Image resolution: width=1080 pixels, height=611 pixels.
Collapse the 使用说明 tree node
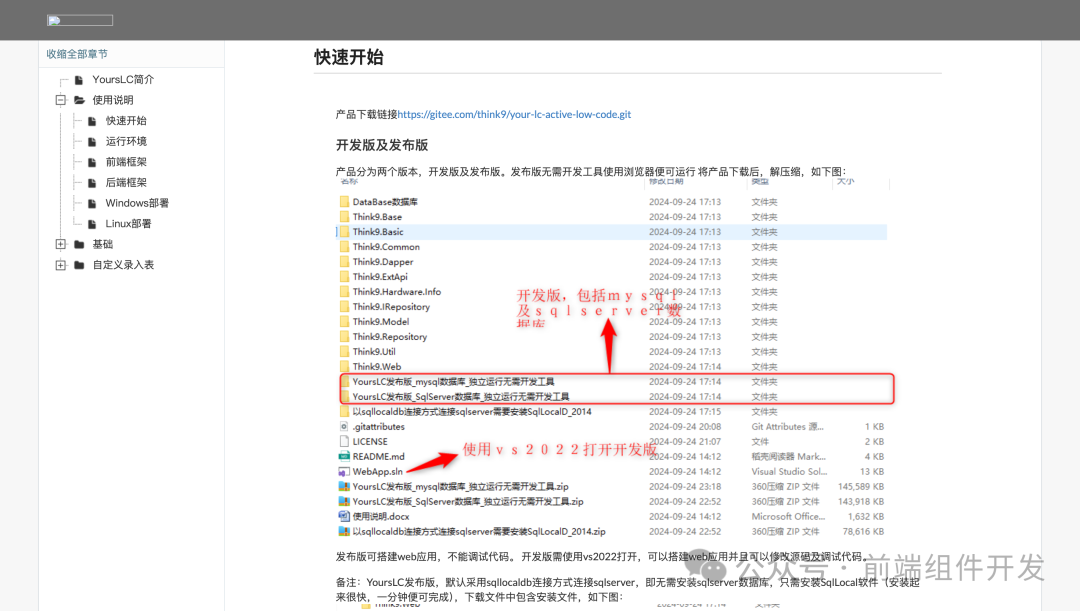tap(61, 100)
